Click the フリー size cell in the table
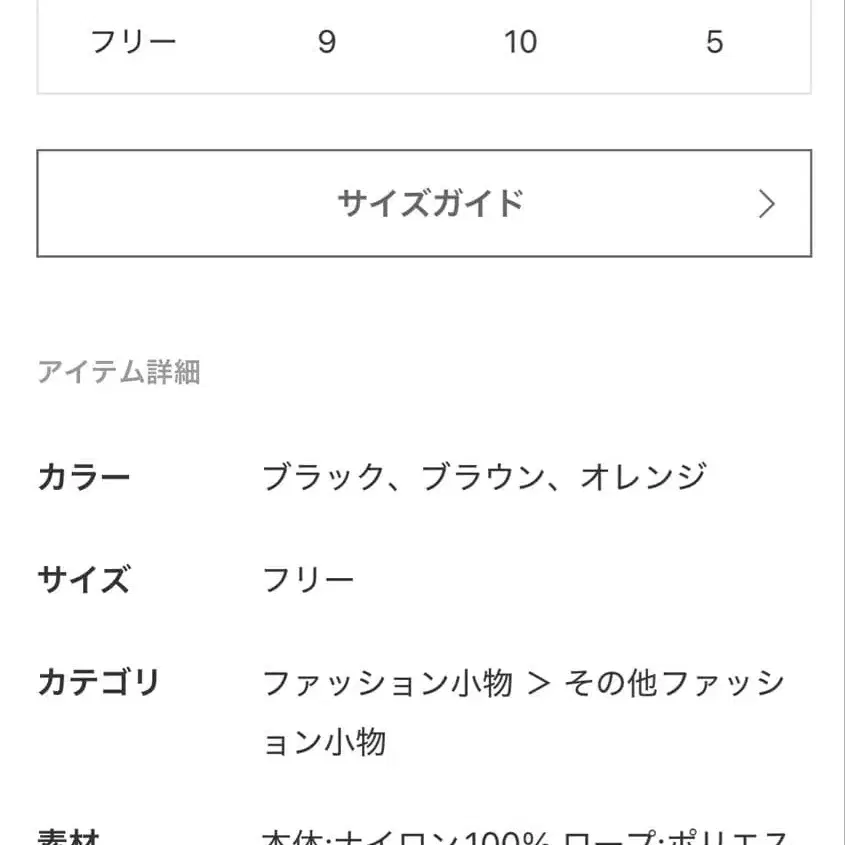The height and width of the screenshot is (845, 845). pyautogui.click(x=133, y=40)
